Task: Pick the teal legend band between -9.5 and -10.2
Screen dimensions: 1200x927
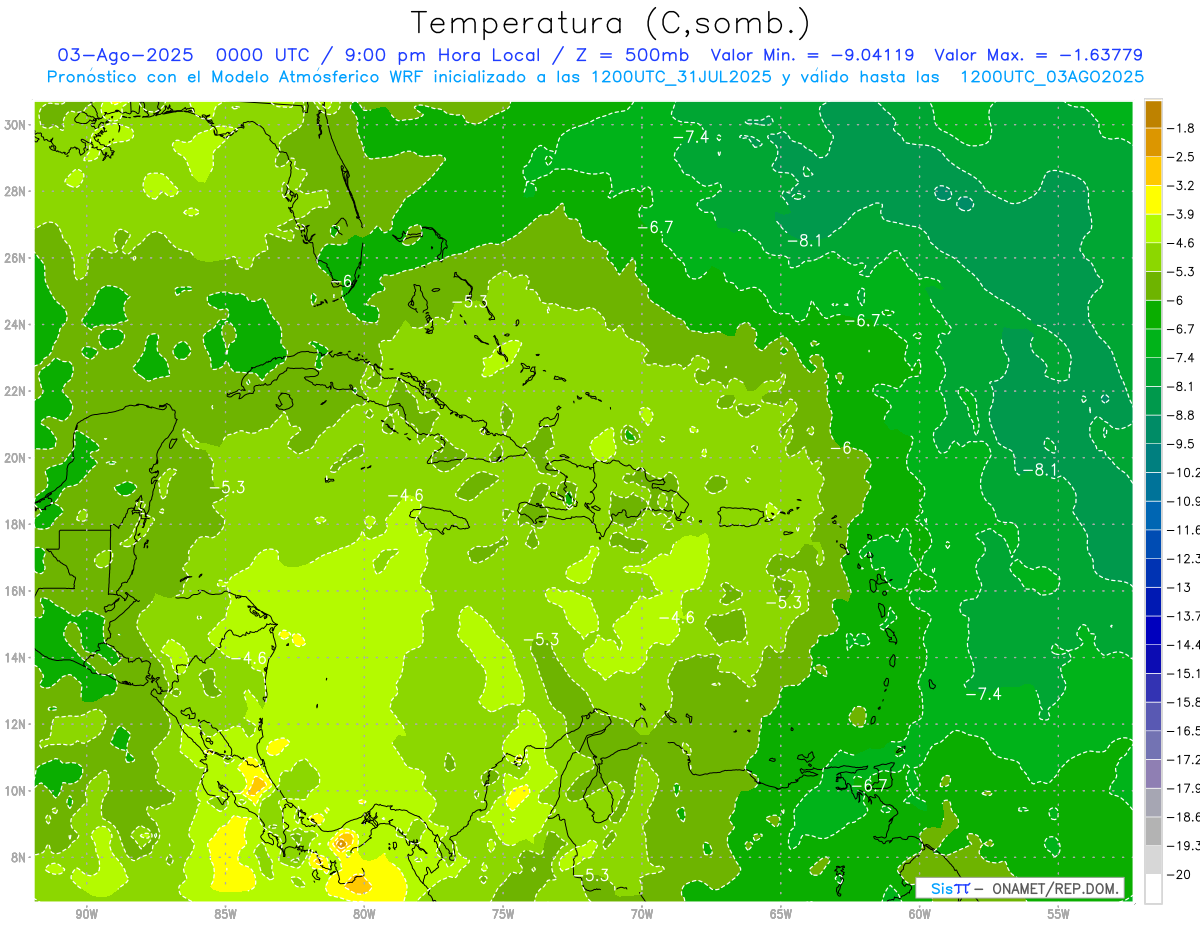Action: point(1153,458)
